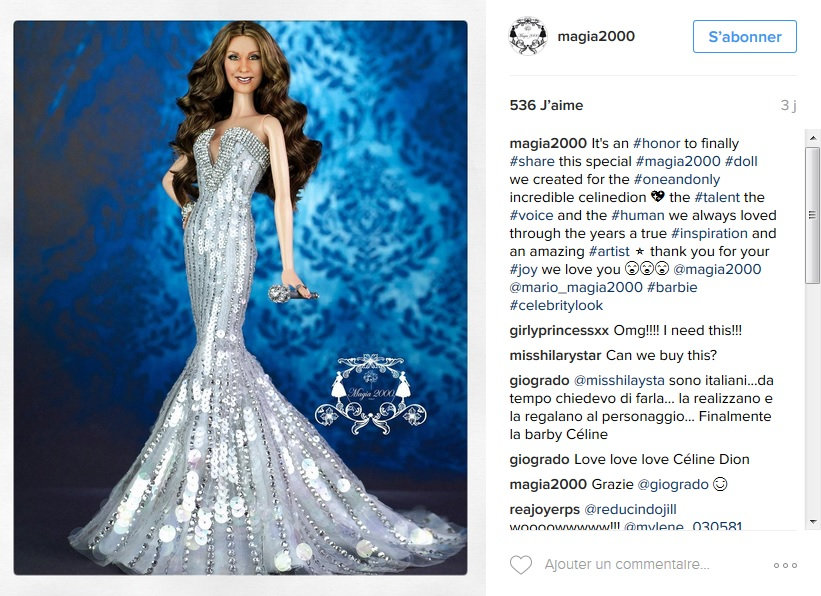821x596 pixels.
Task: Click the scrollbar up arrow
Action: tap(813, 138)
